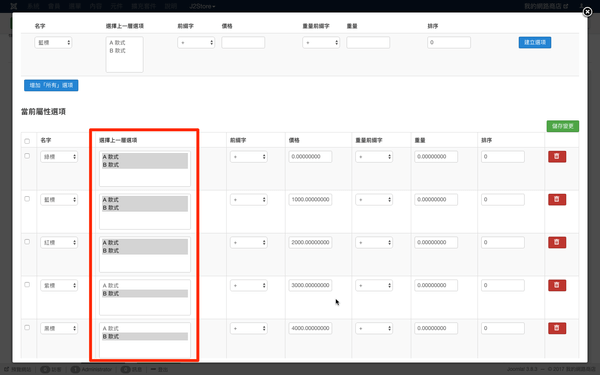600x375 pixels.
Task: Open the 系統 menu in background bar
Action: coord(34,6)
